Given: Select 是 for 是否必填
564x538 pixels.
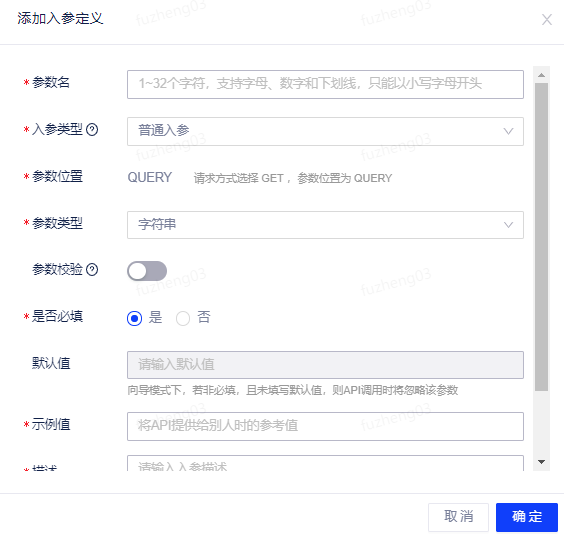Looking at the screenshot, I should pos(135,318).
